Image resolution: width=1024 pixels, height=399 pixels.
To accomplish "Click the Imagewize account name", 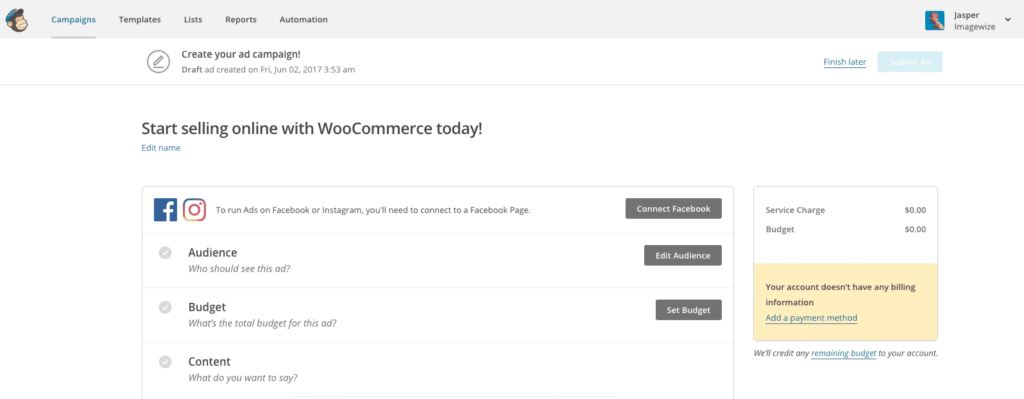I will click(975, 27).
